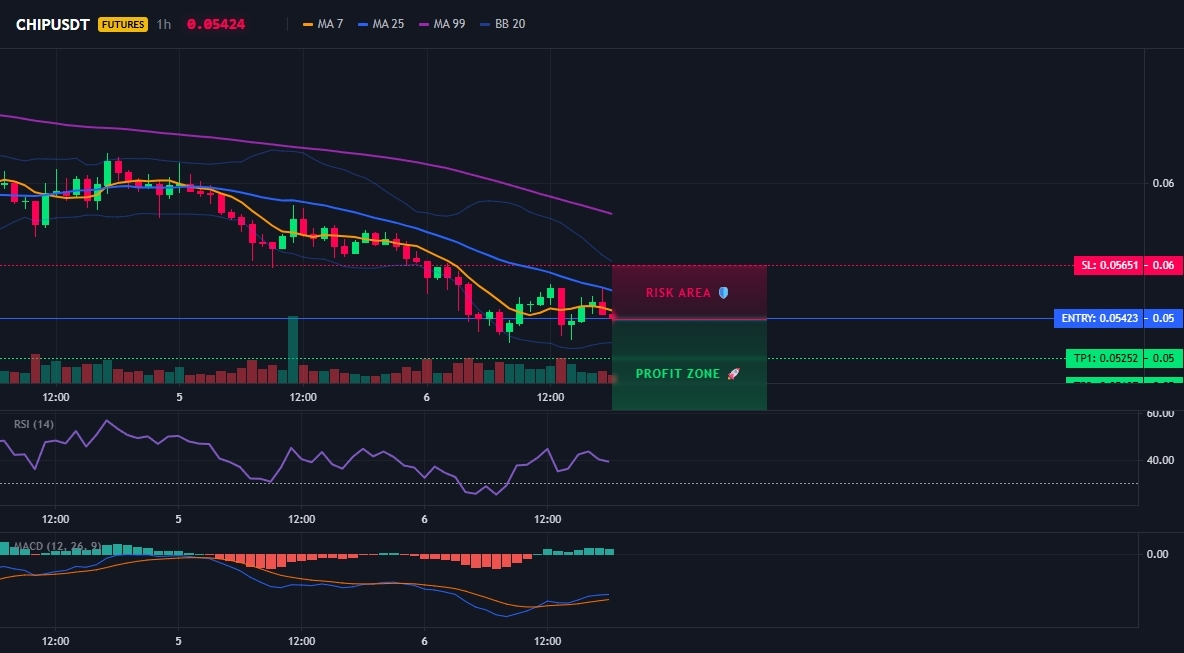This screenshot has width=1184, height=653.
Task: Click the 0.00 level on MACD axis
Action: [1158, 554]
